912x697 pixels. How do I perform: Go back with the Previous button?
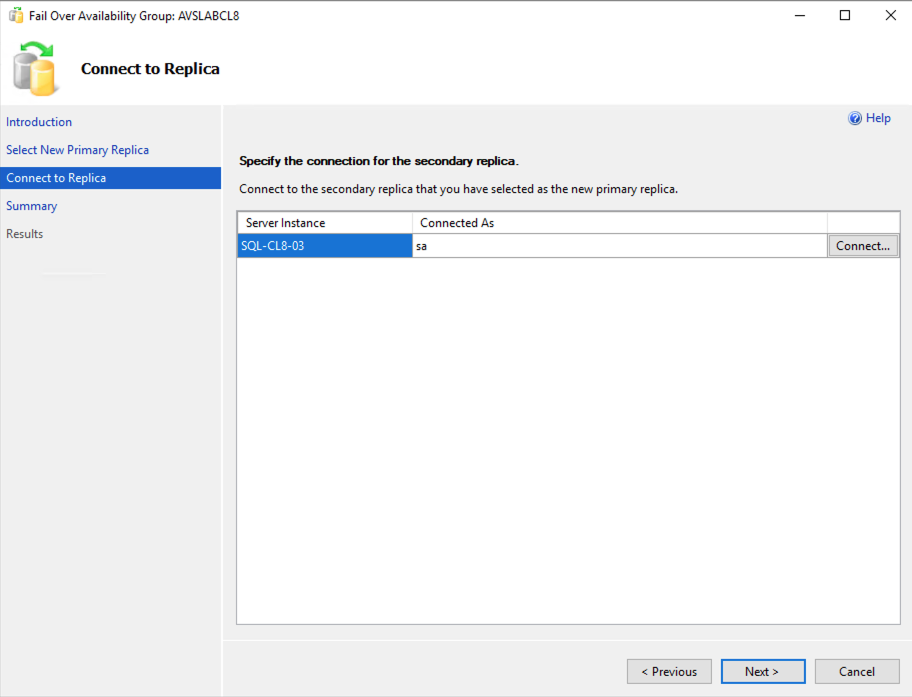click(x=669, y=671)
